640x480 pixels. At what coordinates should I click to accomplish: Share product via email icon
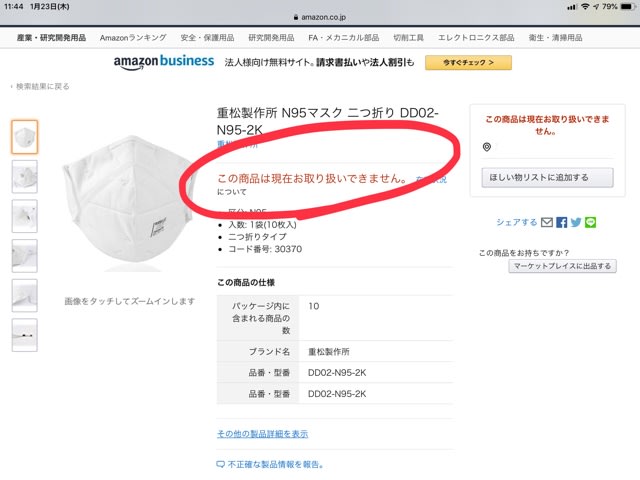point(547,222)
